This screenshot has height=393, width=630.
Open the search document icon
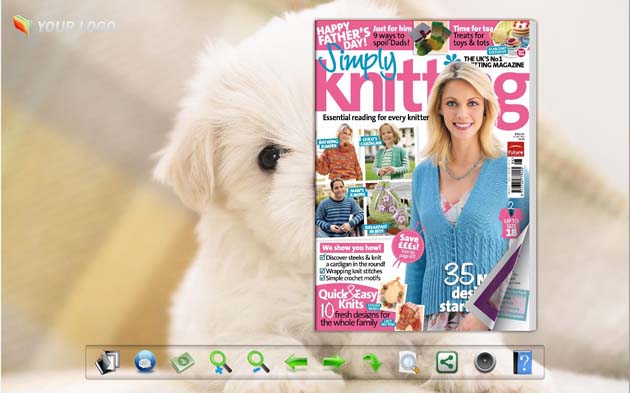pyautogui.click(x=409, y=362)
